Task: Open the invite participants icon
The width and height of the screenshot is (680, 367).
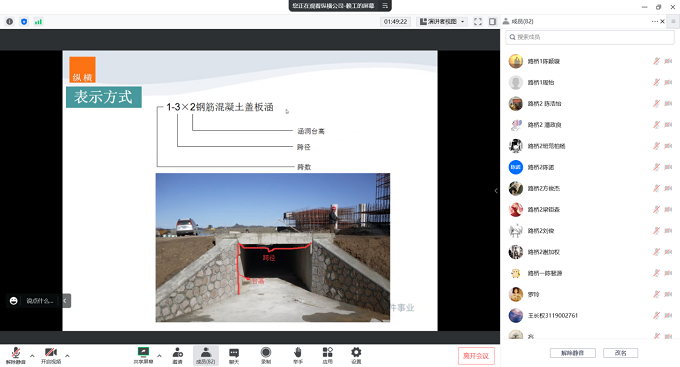Action: tap(177, 355)
